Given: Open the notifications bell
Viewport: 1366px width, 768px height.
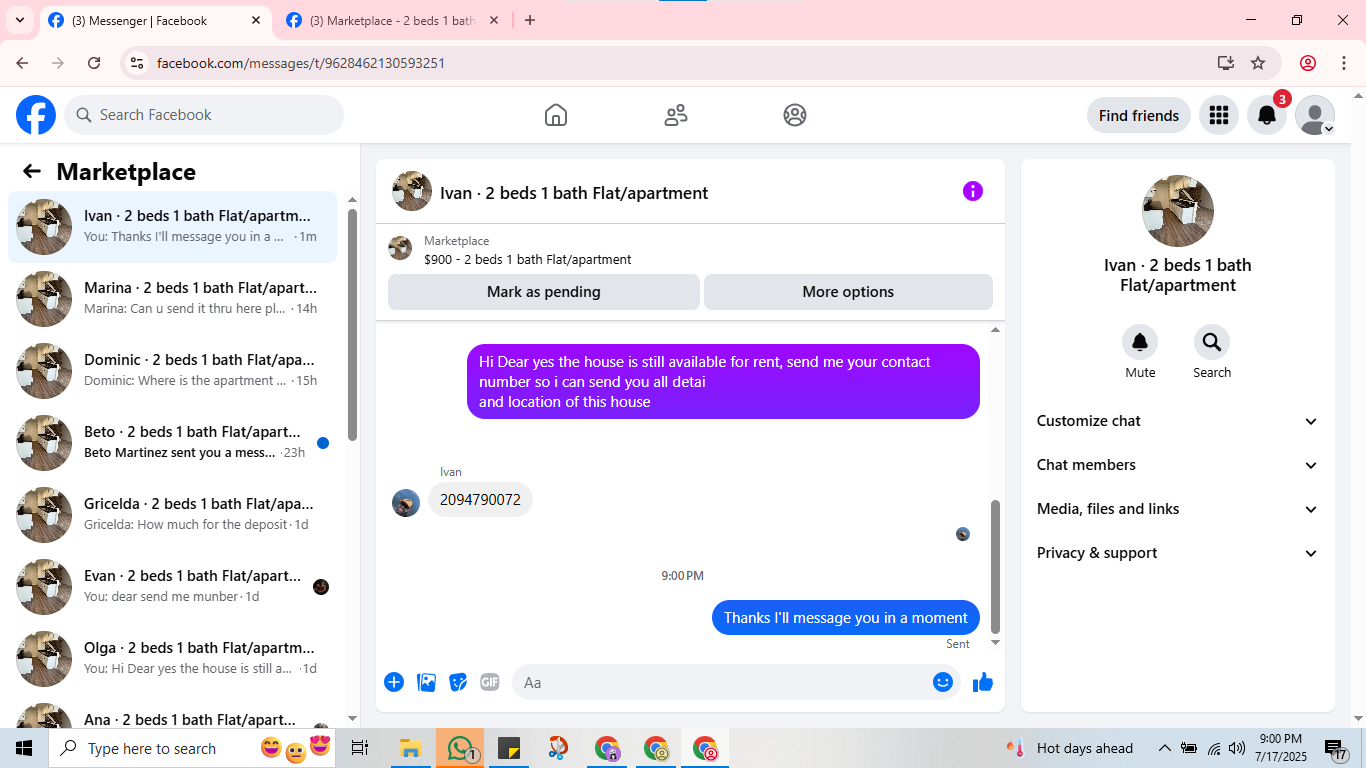Looking at the screenshot, I should [1266, 115].
